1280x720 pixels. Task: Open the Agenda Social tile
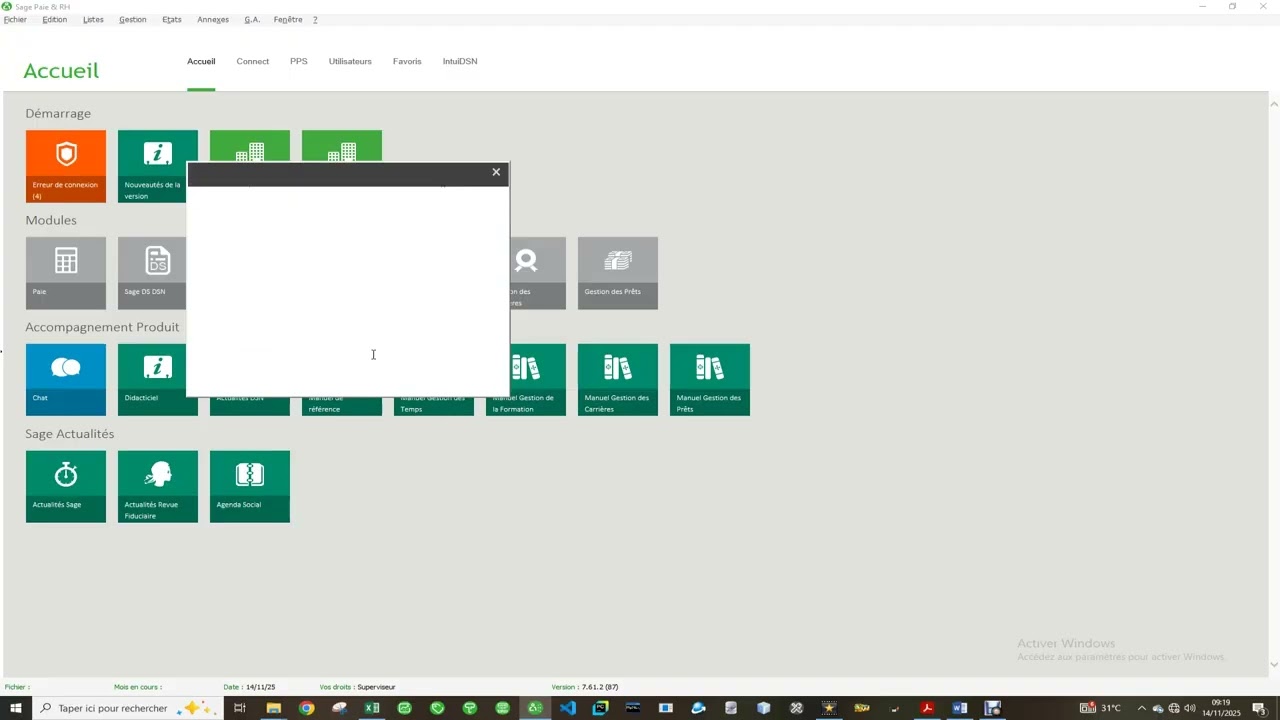pyautogui.click(x=250, y=486)
